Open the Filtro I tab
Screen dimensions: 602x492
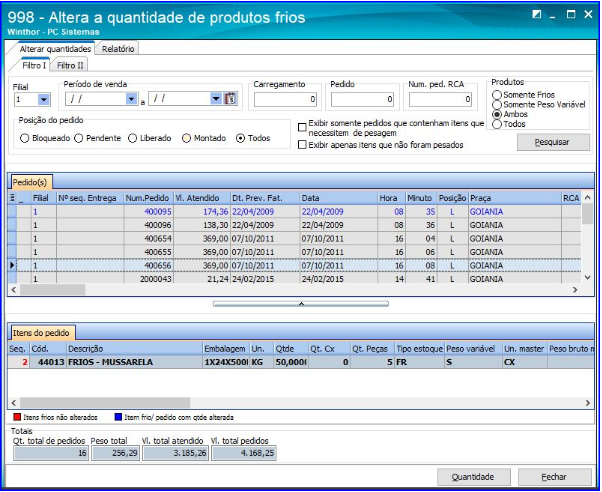[34, 65]
